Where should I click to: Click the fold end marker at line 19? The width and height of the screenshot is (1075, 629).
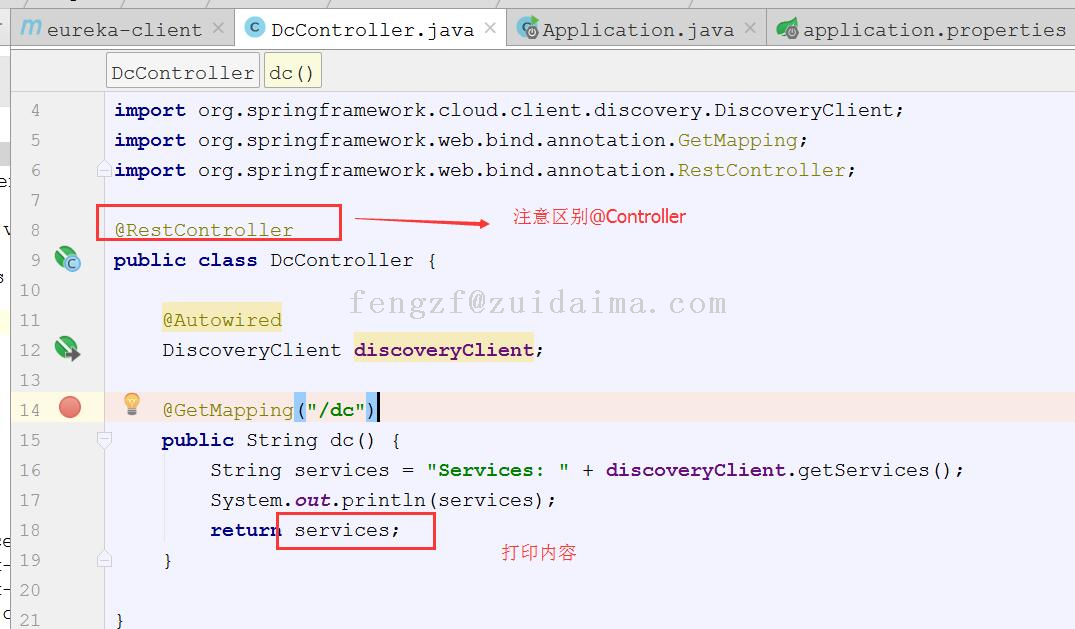point(104,558)
